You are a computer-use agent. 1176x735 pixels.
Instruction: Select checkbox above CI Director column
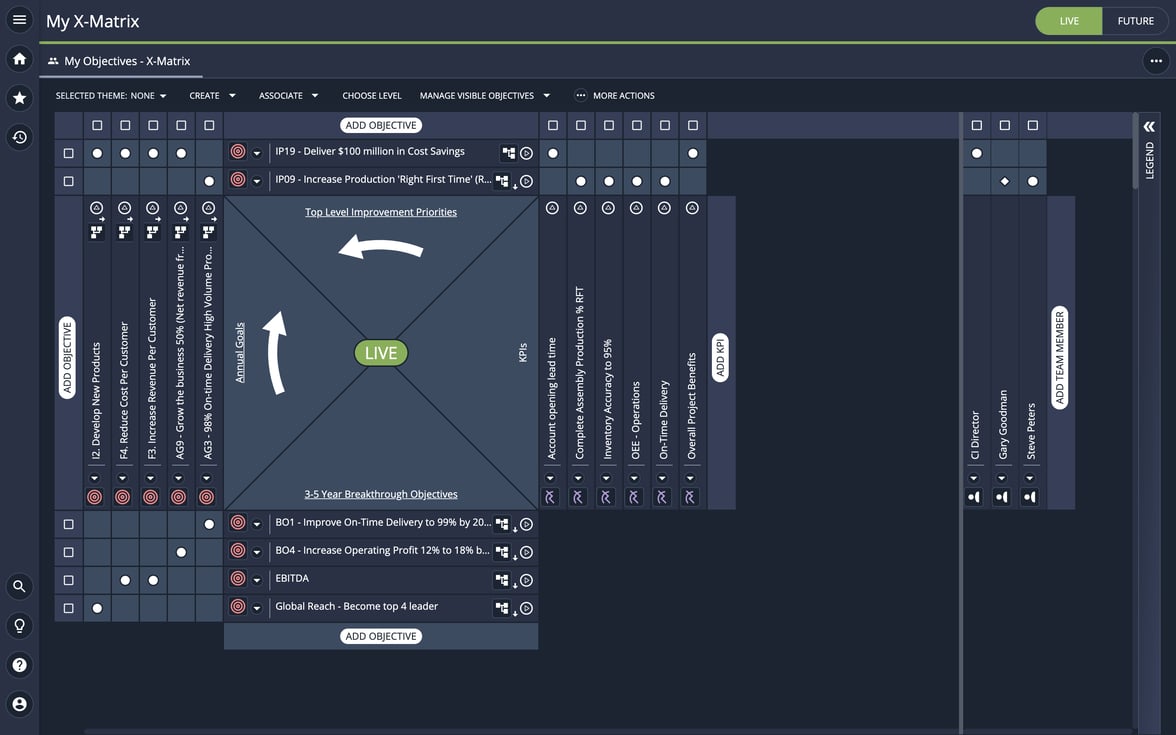(x=977, y=126)
